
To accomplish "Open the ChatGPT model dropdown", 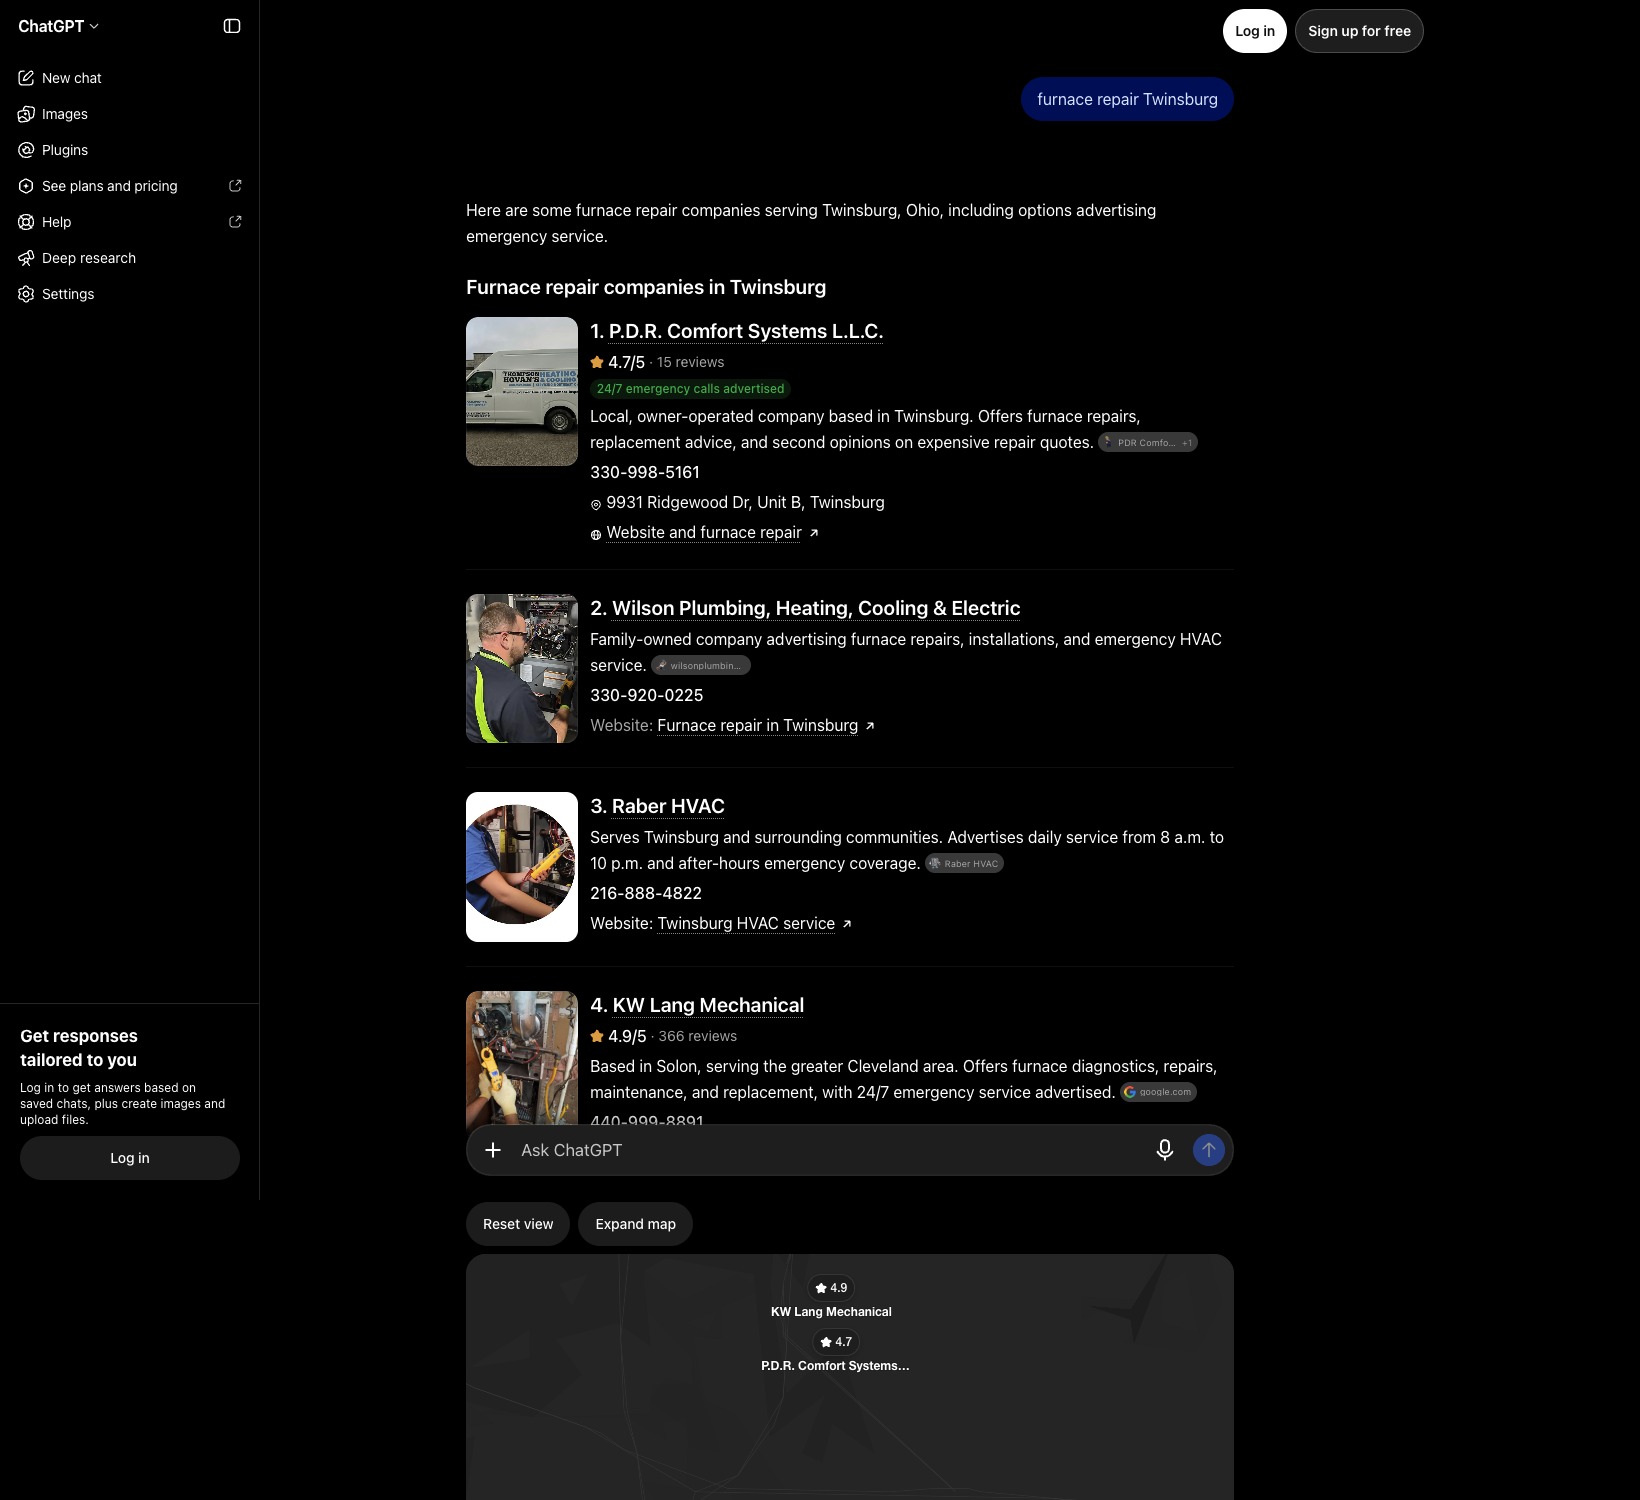I will [x=58, y=26].
